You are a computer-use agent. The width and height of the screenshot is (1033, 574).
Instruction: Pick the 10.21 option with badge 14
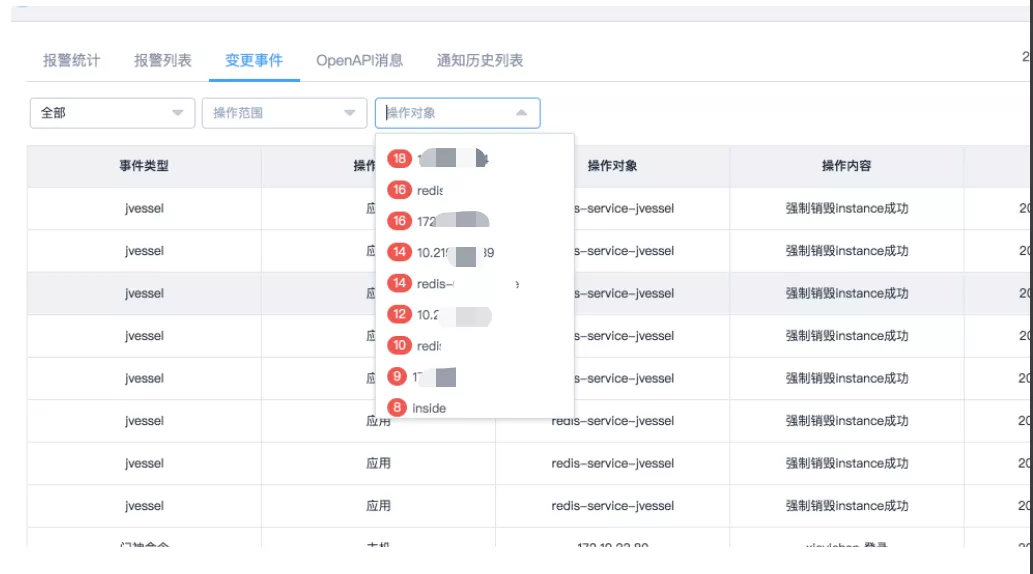pos(474,252)
